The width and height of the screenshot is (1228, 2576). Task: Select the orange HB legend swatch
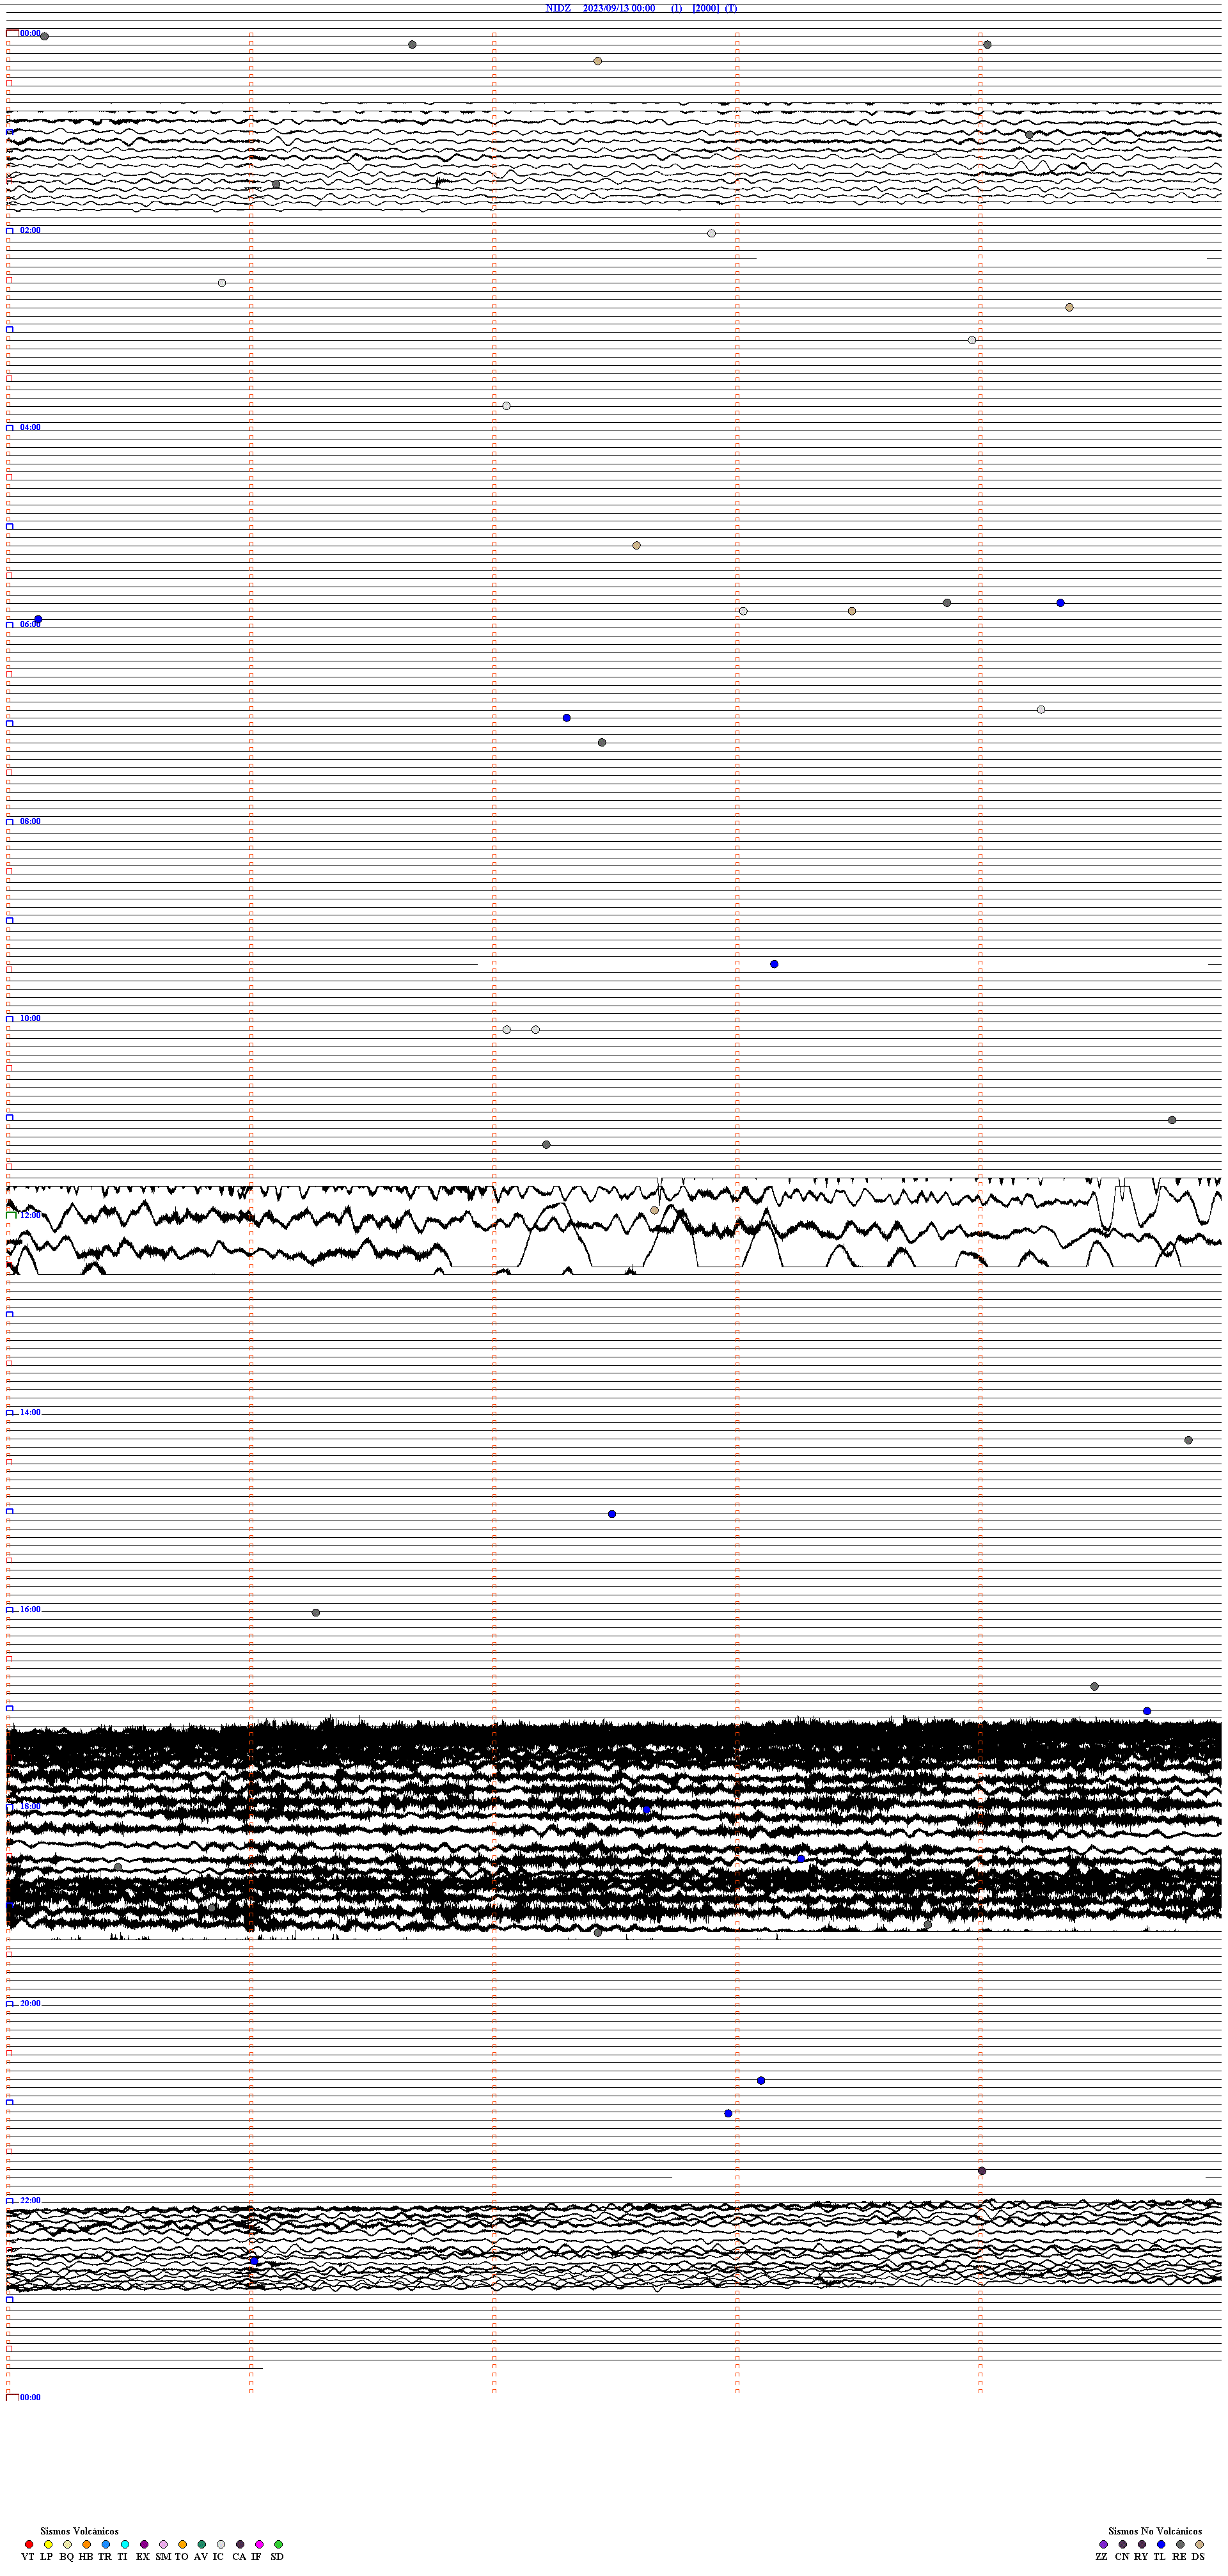tap(87, 2544)
